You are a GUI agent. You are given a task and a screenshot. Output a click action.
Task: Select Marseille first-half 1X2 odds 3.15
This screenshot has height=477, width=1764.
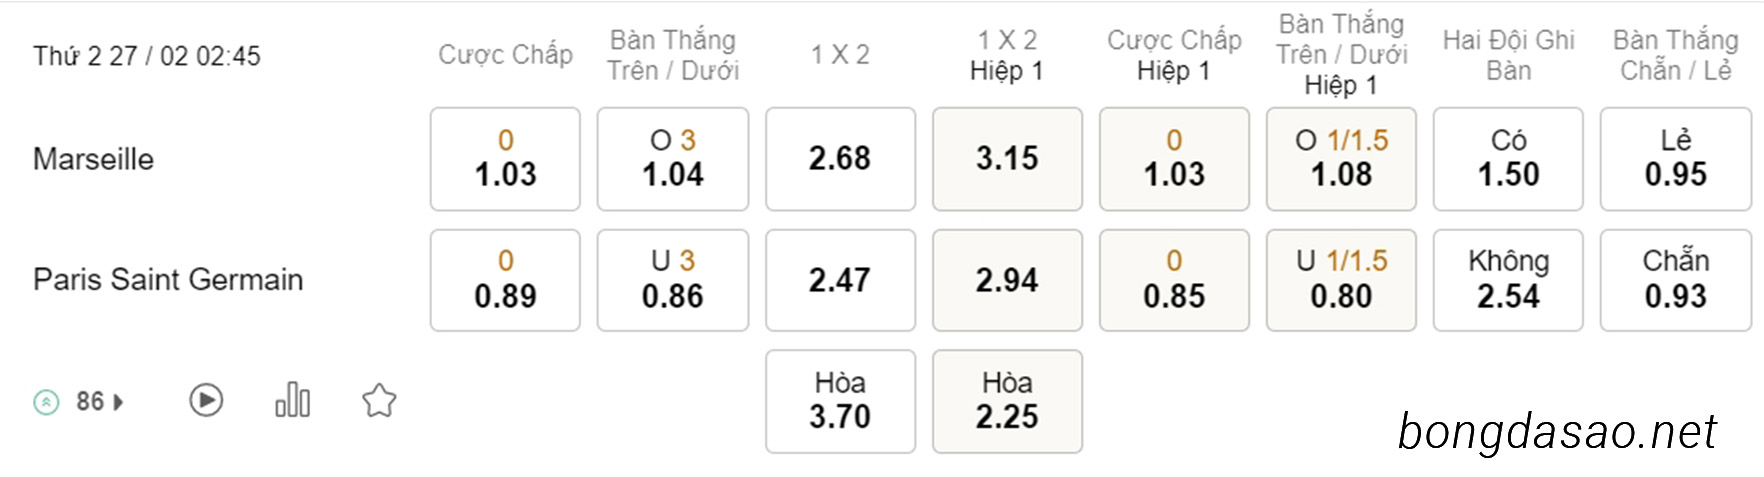point(1007,159)
